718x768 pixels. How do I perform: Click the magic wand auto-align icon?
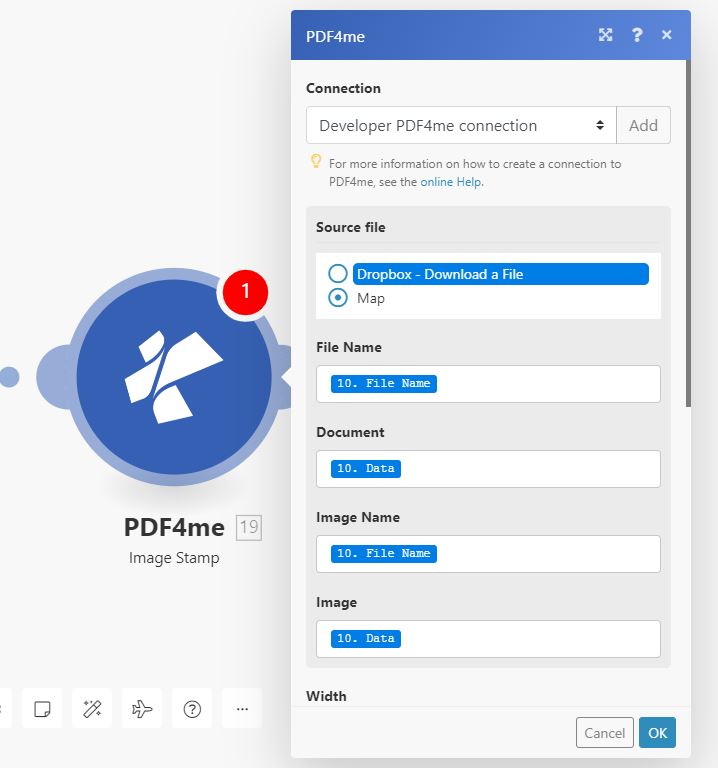(x=92, y=708)
